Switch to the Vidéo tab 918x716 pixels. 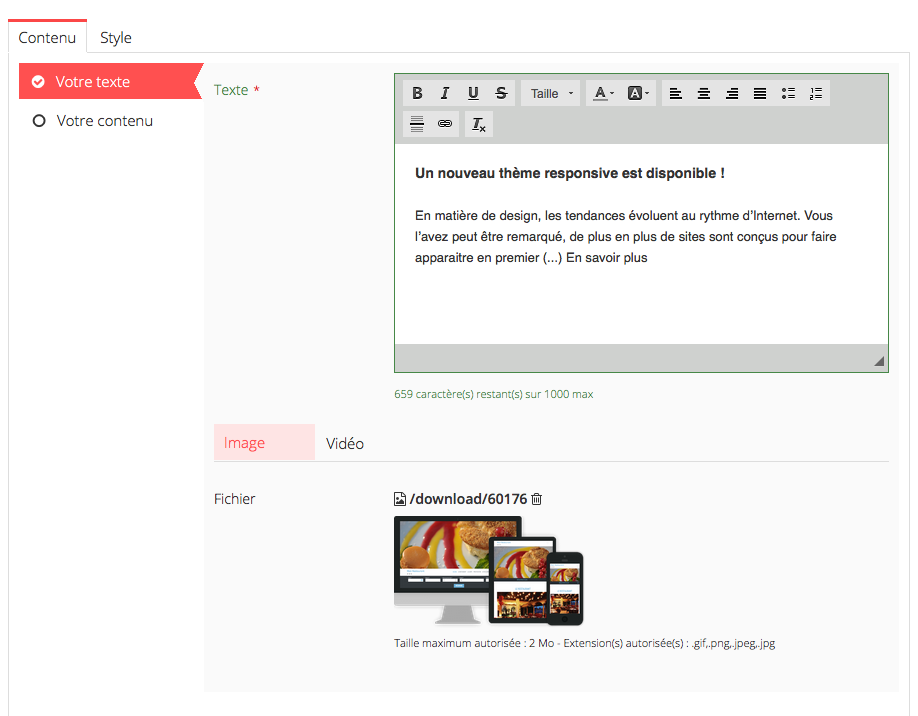tap(345, 443)
